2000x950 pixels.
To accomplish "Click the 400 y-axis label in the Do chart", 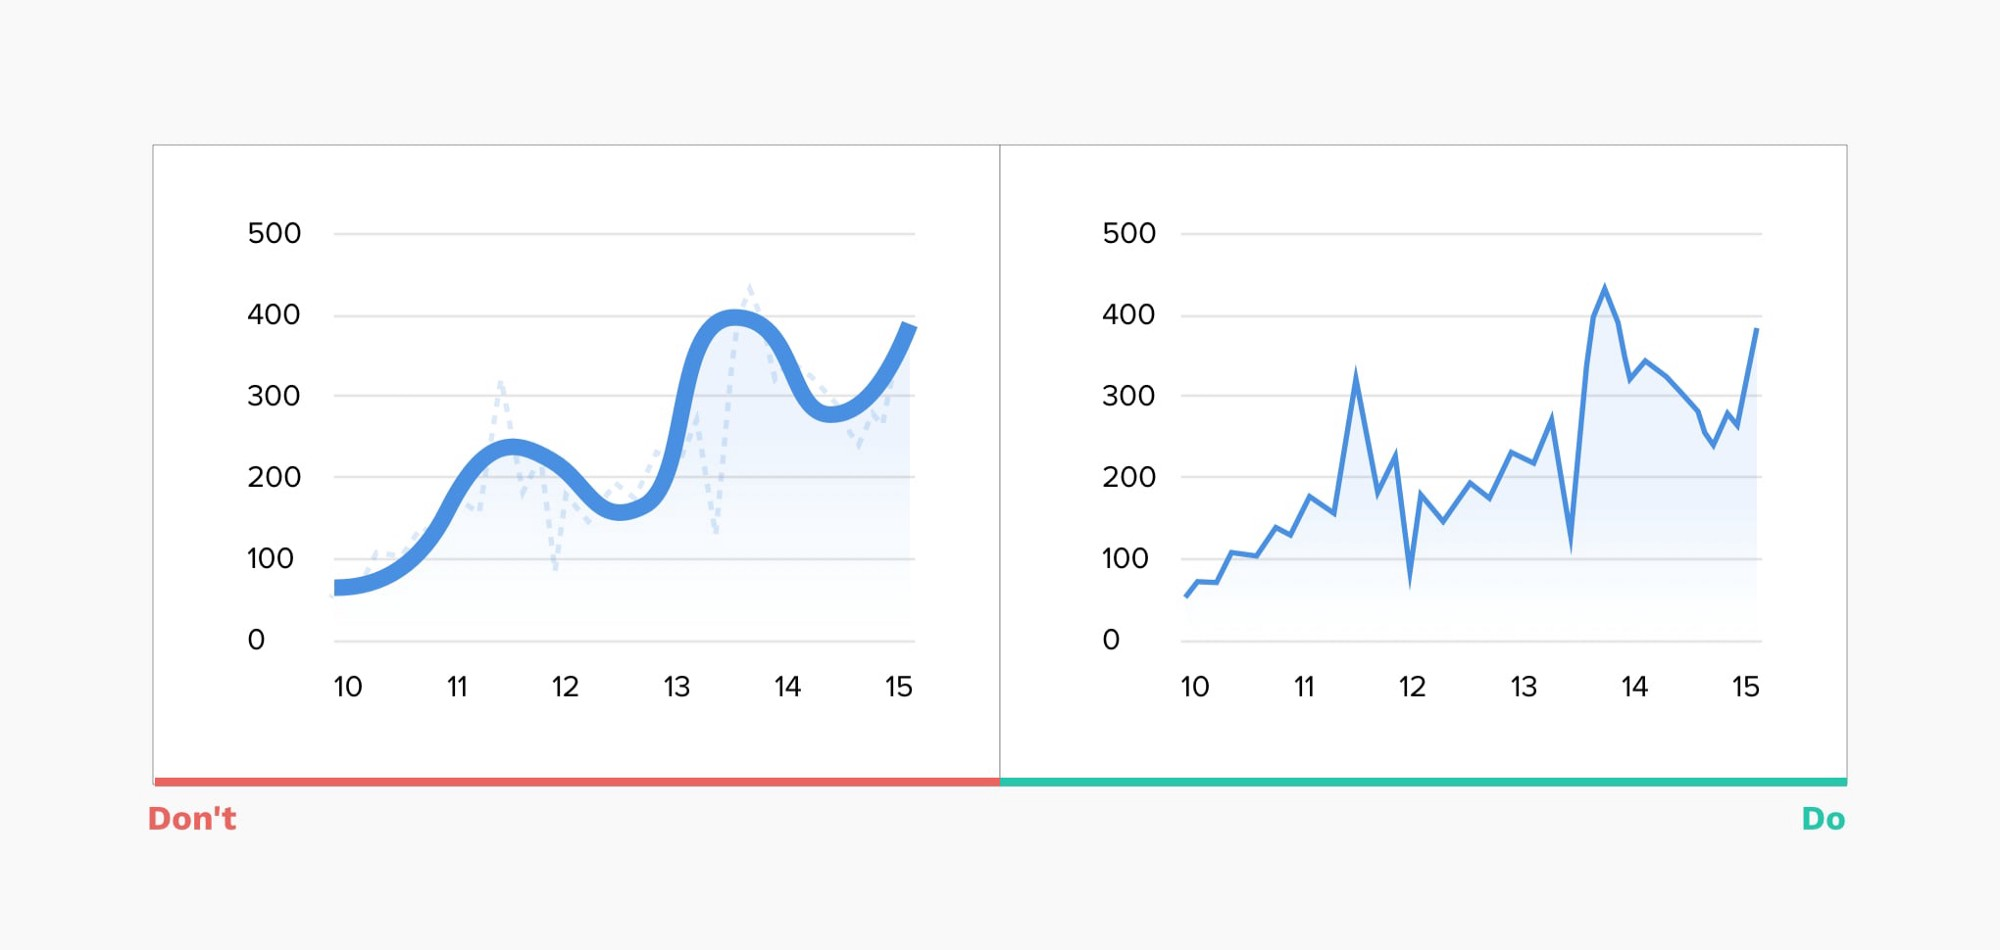I will pyautogui.click(x=1129, y=315).
